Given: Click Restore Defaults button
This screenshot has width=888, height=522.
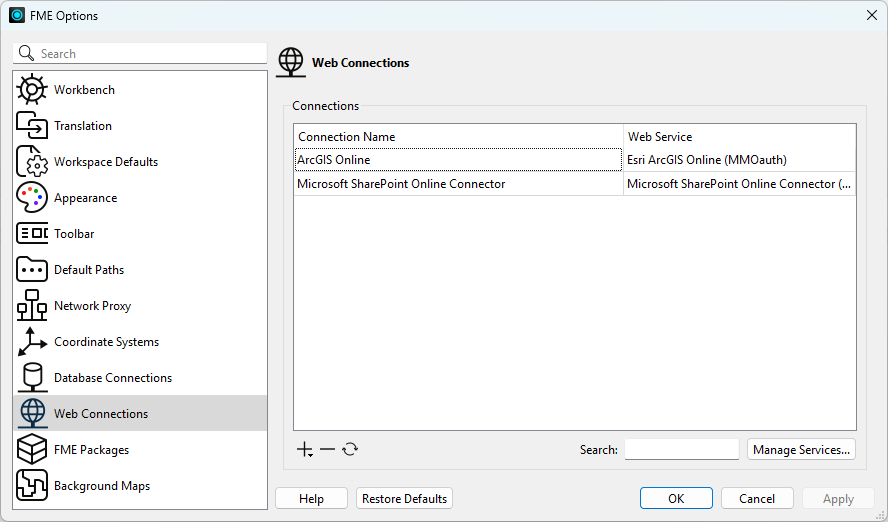Looking at the screenshot, I should [404, 498].
